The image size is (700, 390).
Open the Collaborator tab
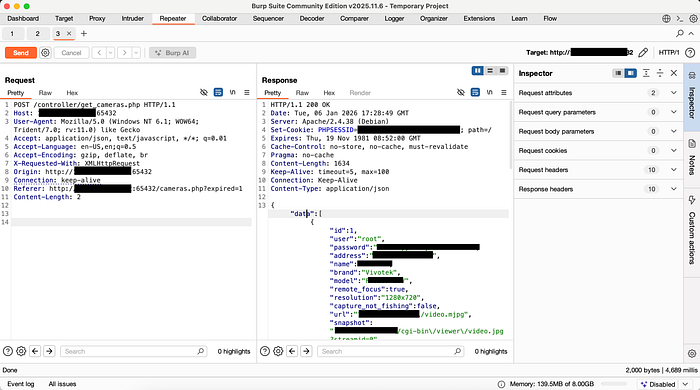[x=219, y=18]
